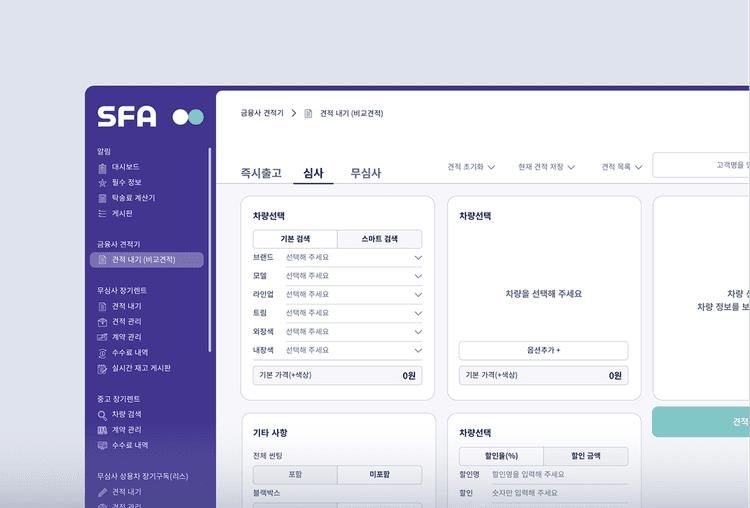750x508 pixels.
Task: Open the 트림 selection dropdown
Action: (417, 313)
